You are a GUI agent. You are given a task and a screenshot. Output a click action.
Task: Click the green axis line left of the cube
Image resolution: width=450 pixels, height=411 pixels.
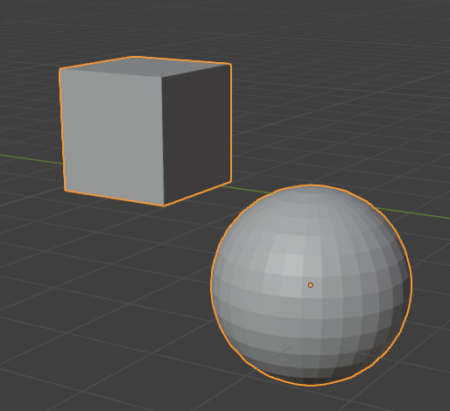31,159
